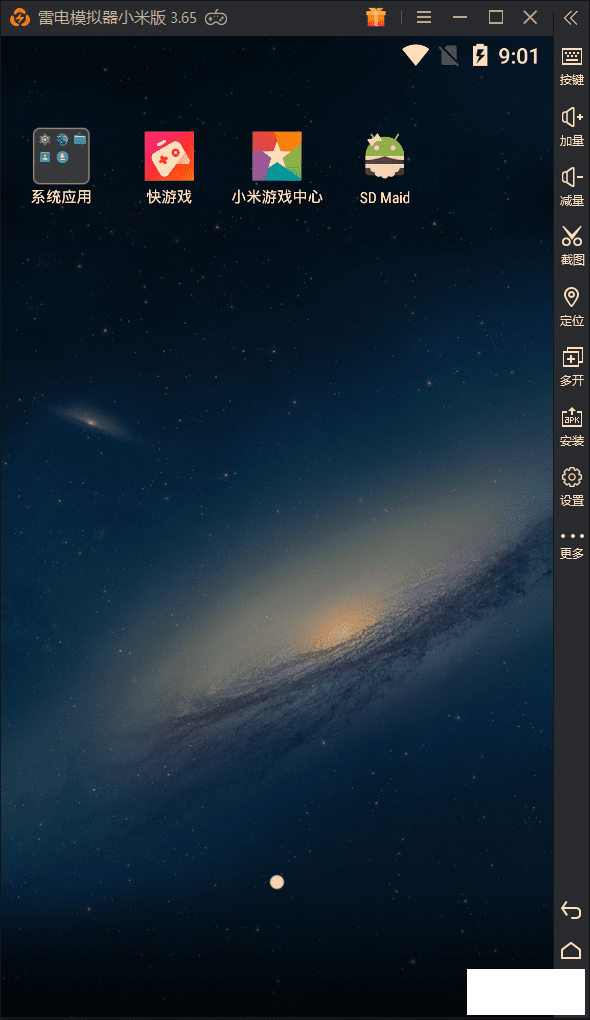The image size is (590, 1020).
Task: Tap the home screen page indicator dot
Action: 277,882
